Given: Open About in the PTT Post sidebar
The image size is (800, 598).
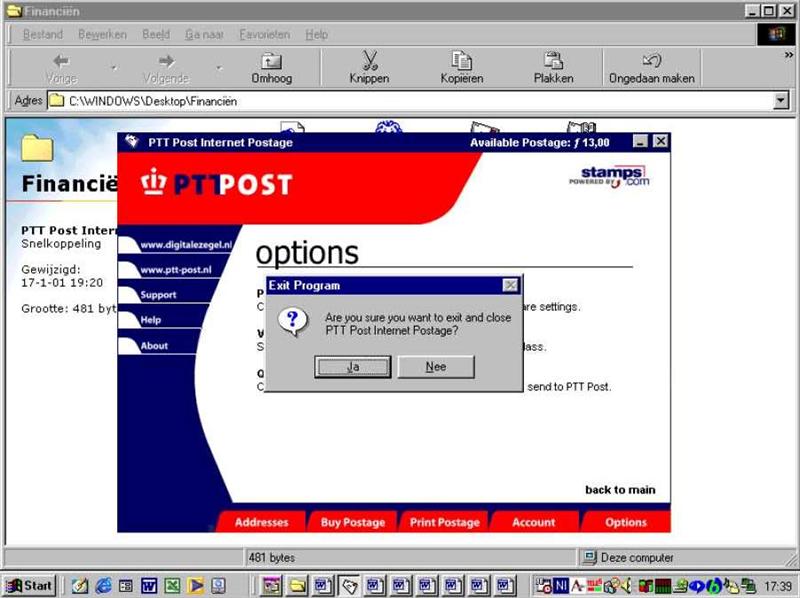Looking at the screenshot, I should [154, 345].
